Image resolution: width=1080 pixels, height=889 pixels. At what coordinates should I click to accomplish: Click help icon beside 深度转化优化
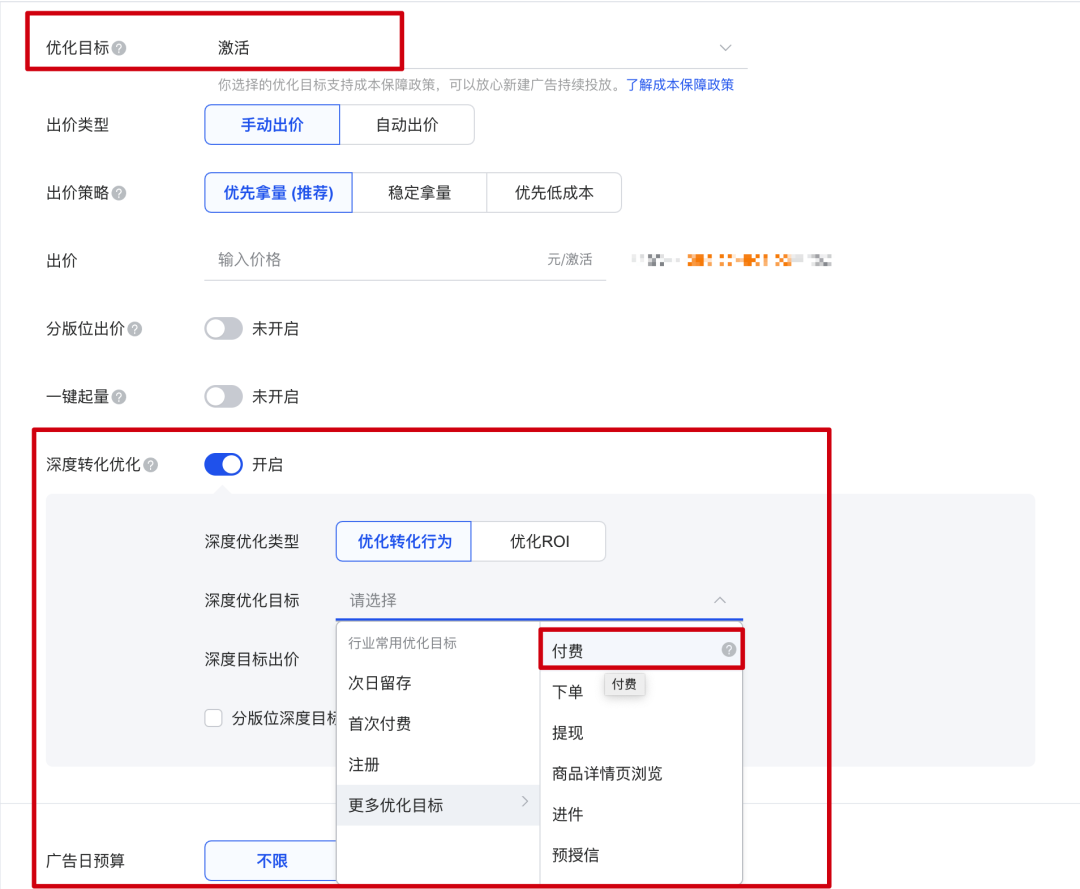[x=151, y=465]
